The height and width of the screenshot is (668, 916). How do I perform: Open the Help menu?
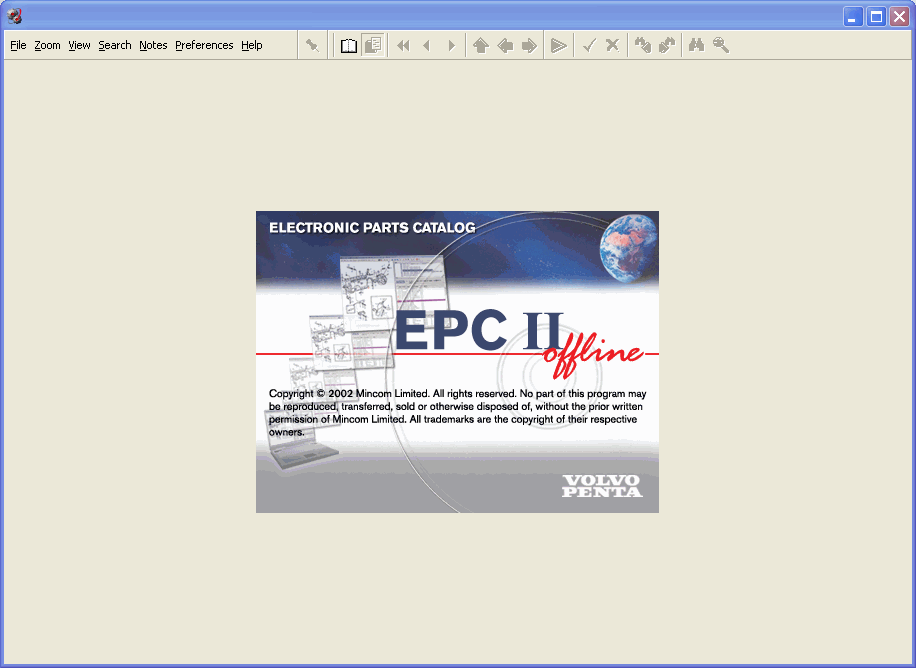click(252, 45)
